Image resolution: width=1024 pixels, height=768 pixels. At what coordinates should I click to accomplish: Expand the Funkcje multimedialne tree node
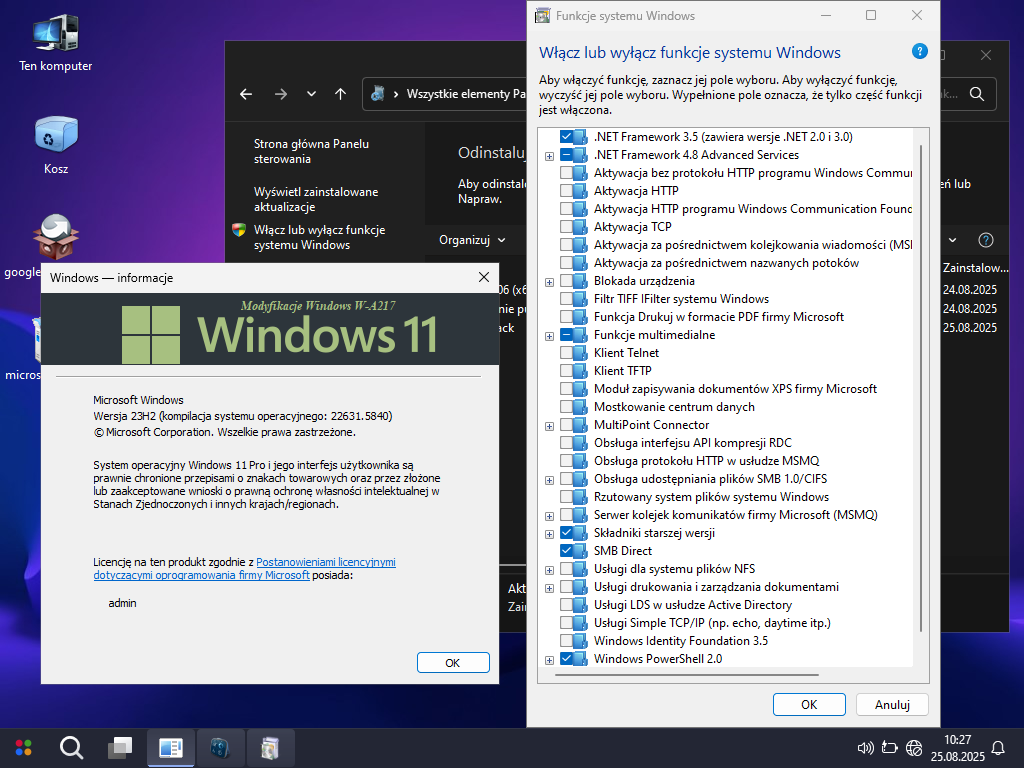[549, 336]
